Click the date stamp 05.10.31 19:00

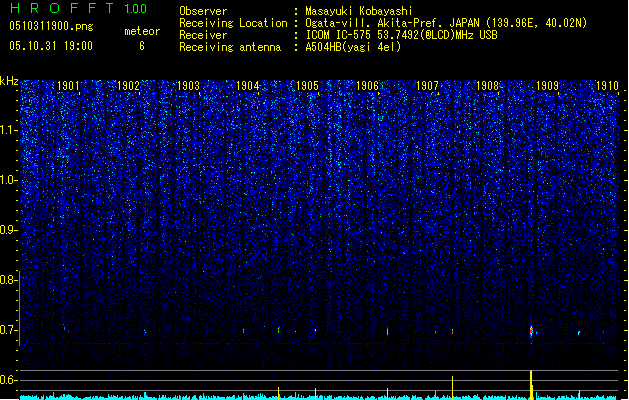51,46
